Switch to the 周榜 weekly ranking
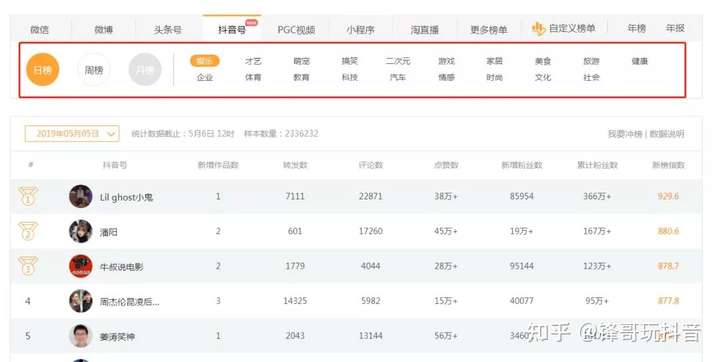Image resolution: width=720 pixels, height=362 pixels. (94, 70)
